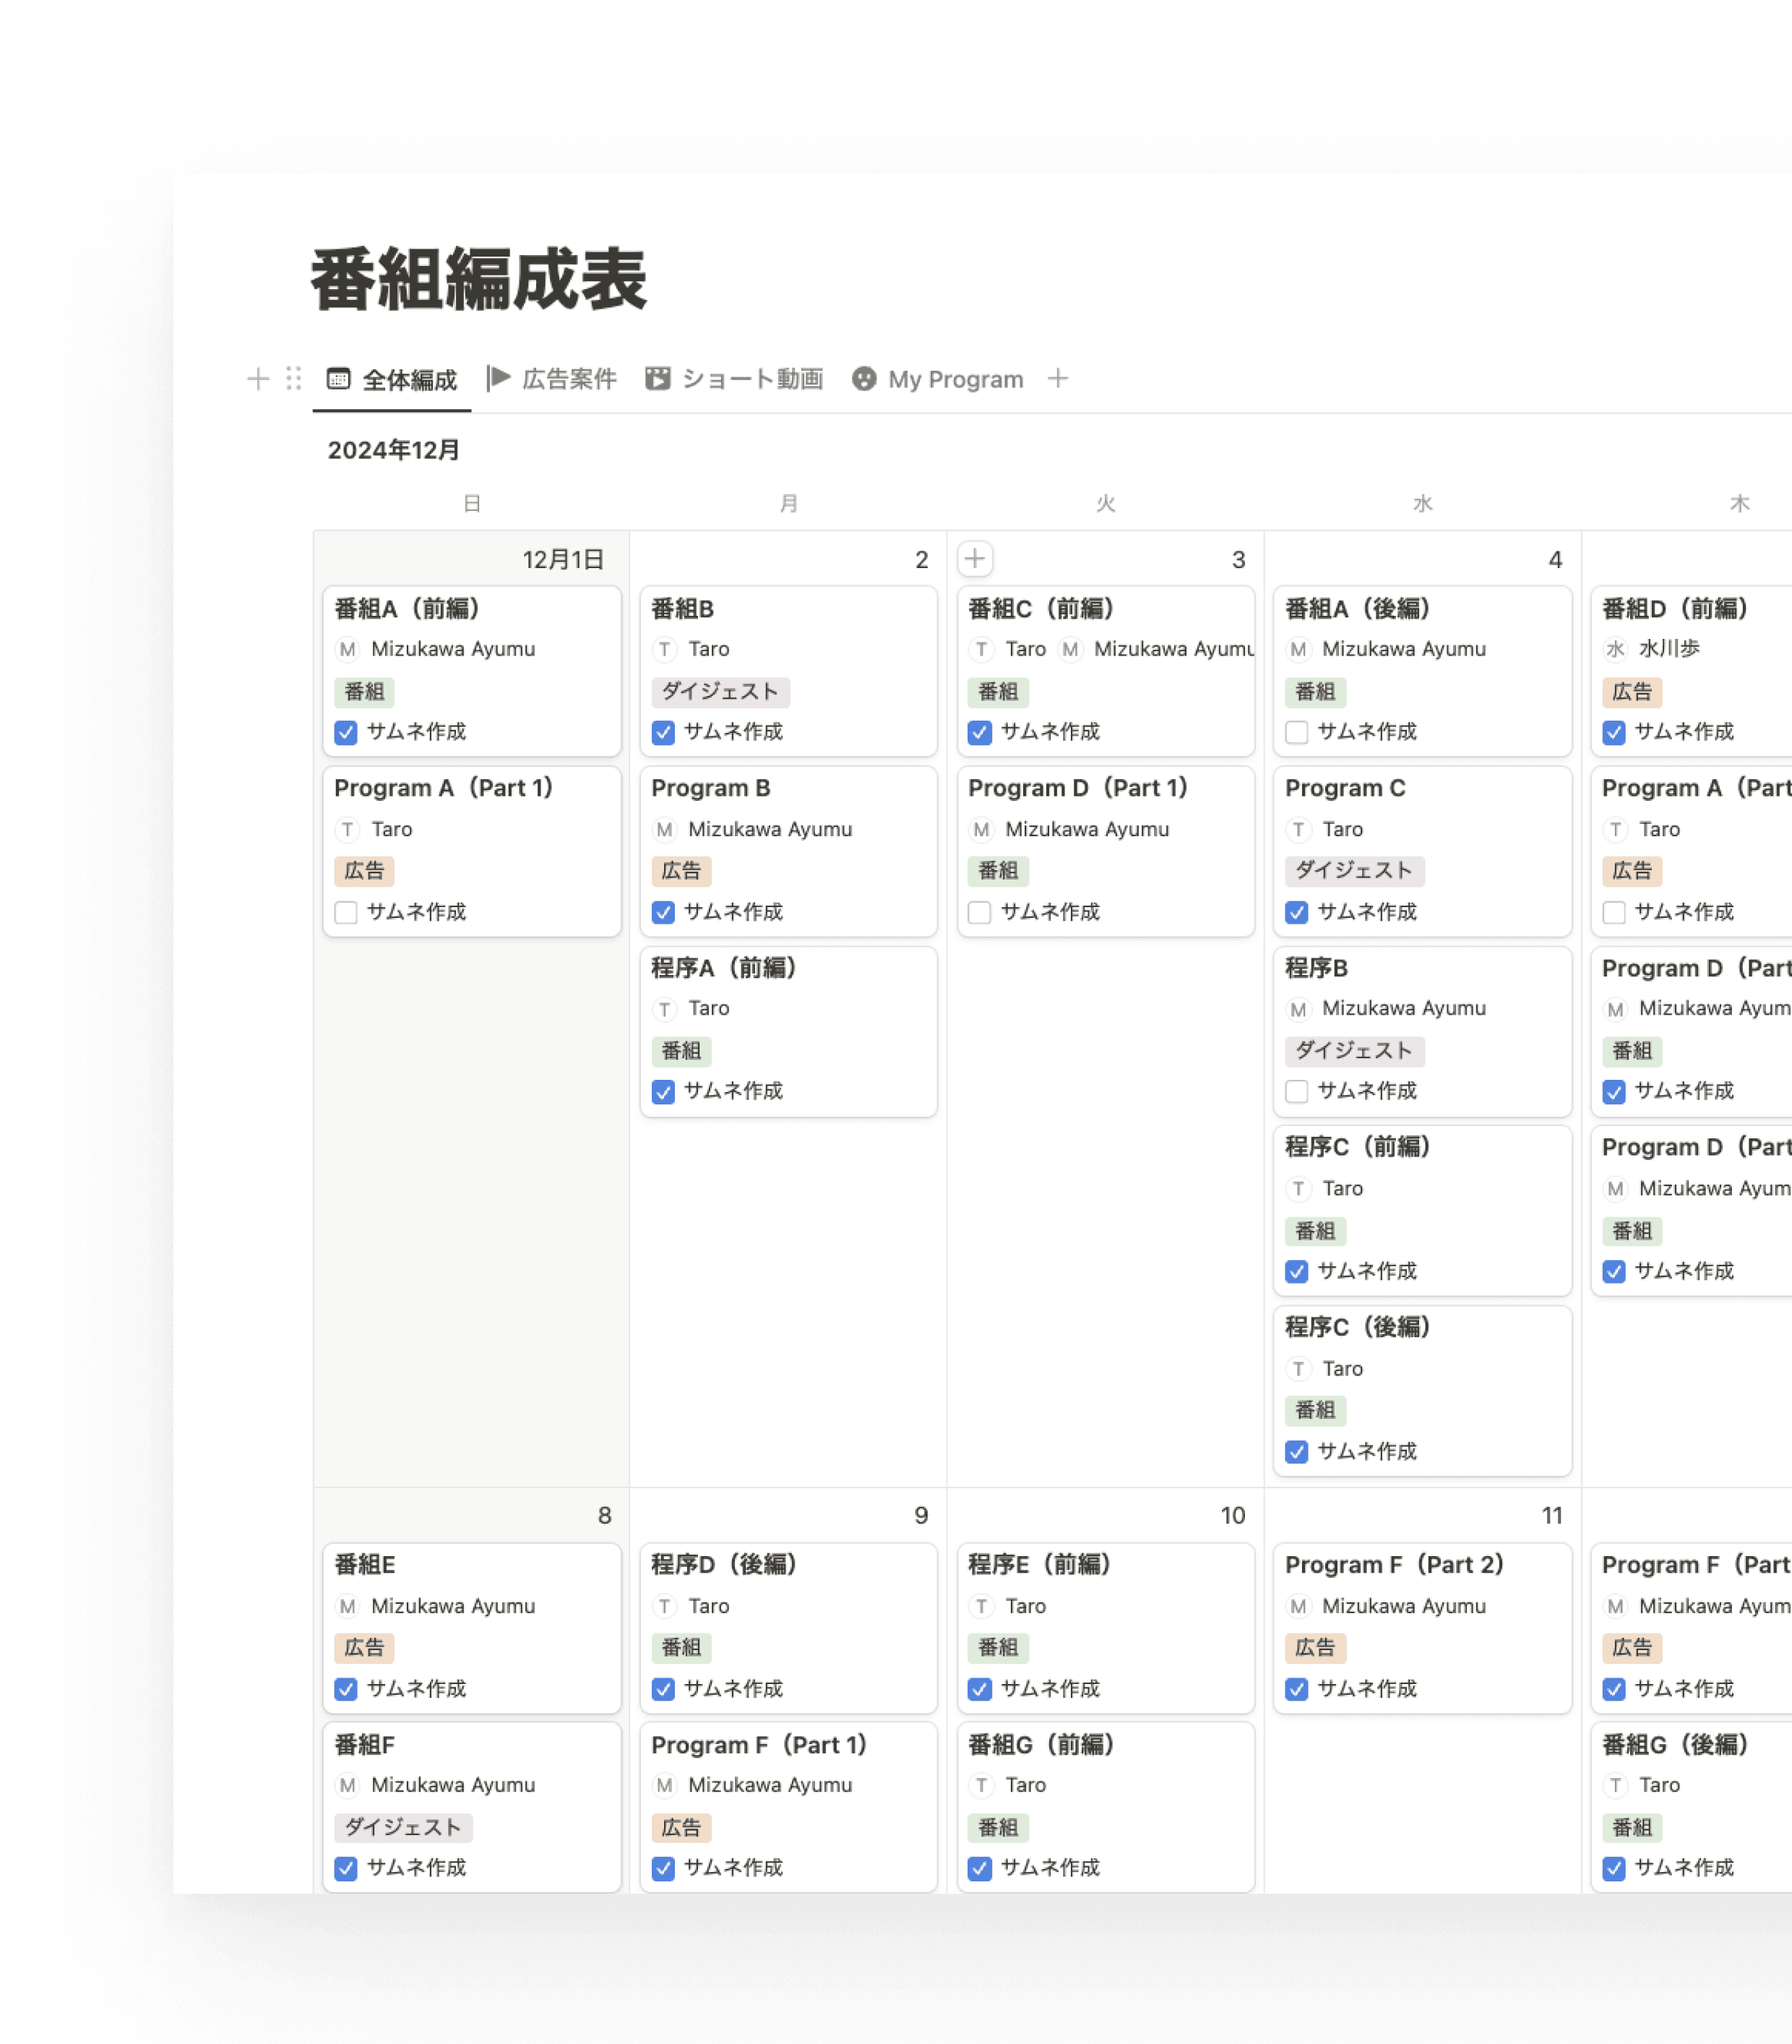Open the My Program tab
Viewport: 1792px width, 2044px height.
(x=955, y=378)
